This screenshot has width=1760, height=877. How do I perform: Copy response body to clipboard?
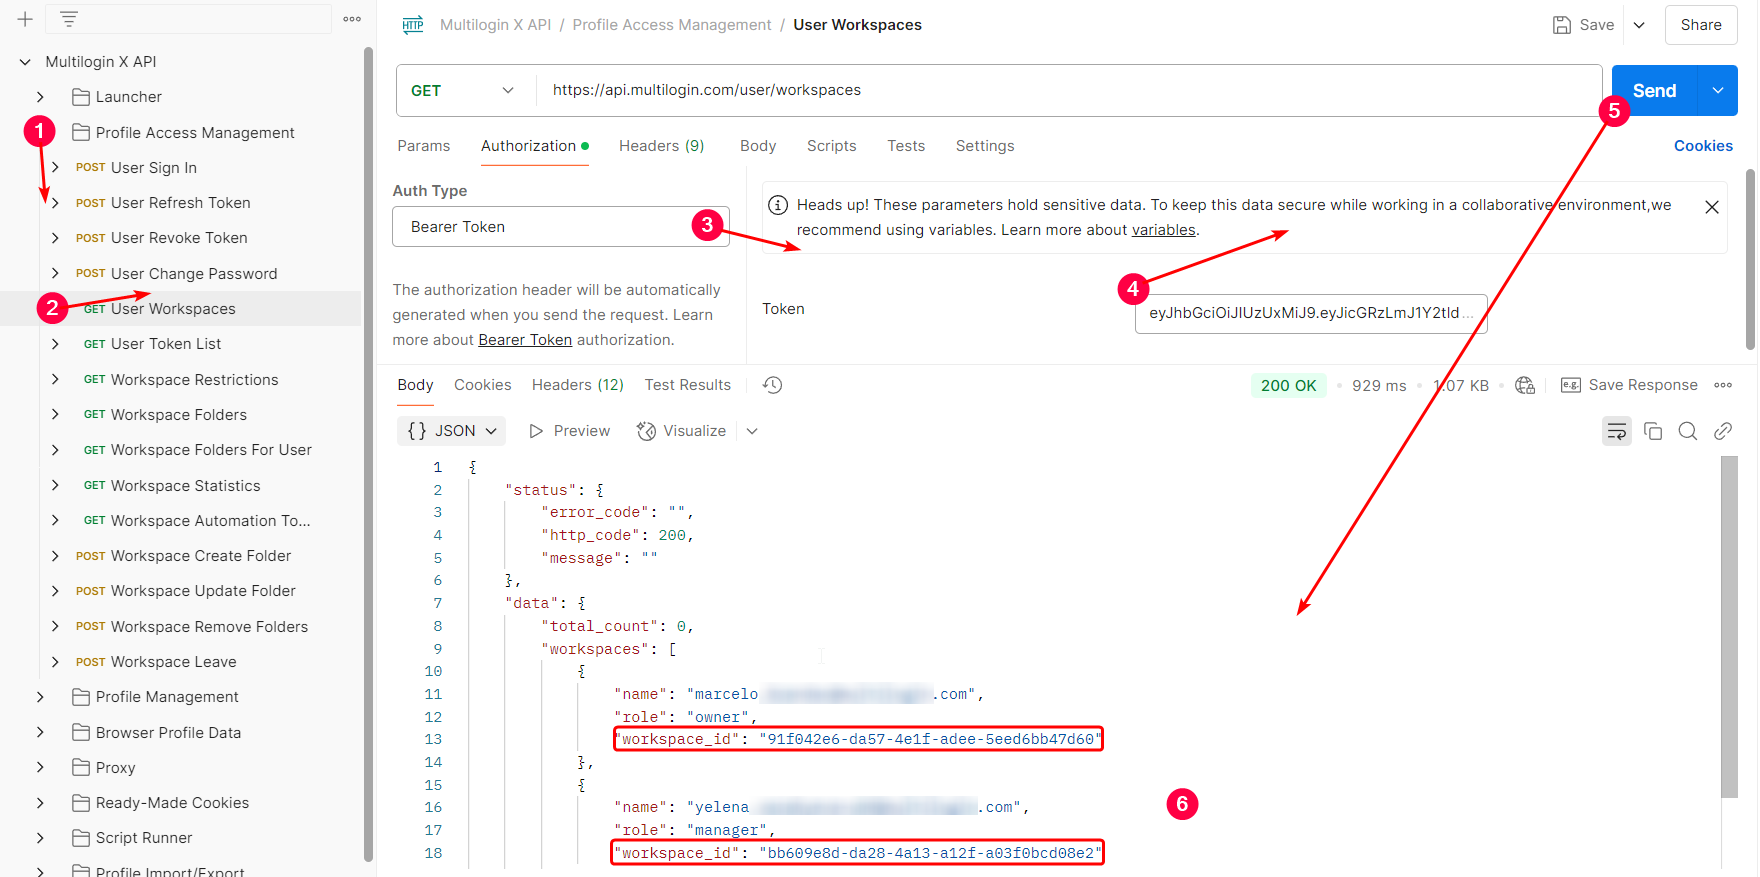[1653, 431]
